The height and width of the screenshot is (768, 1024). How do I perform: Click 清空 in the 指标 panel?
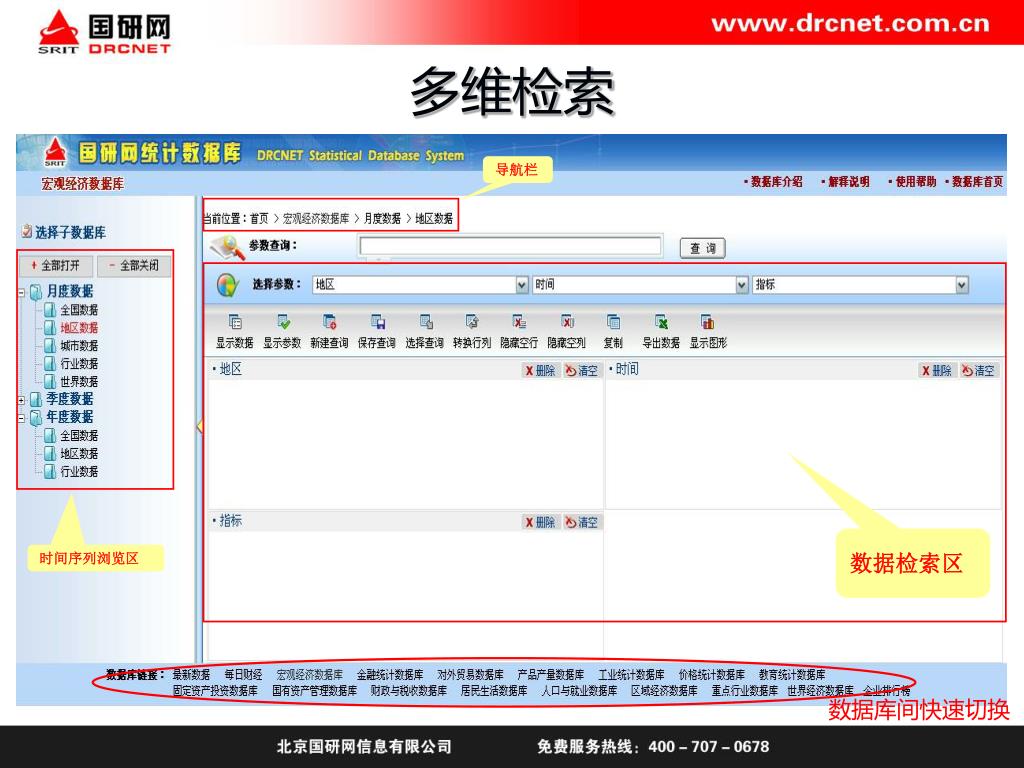tap(582, 522)
